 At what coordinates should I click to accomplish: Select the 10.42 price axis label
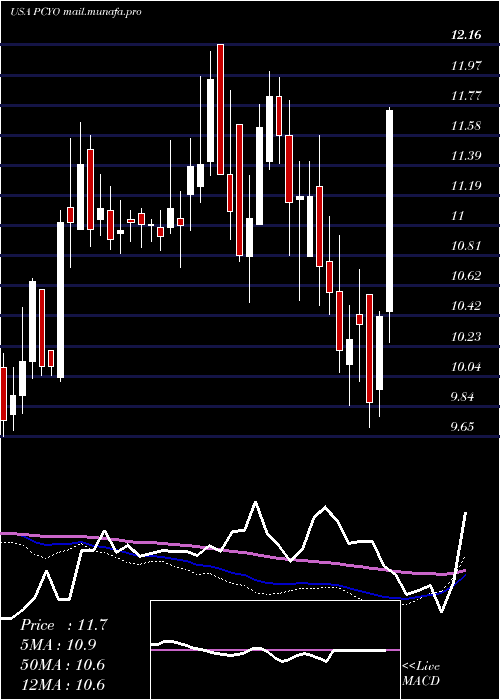pyautogui.click(x=466, y=306)
